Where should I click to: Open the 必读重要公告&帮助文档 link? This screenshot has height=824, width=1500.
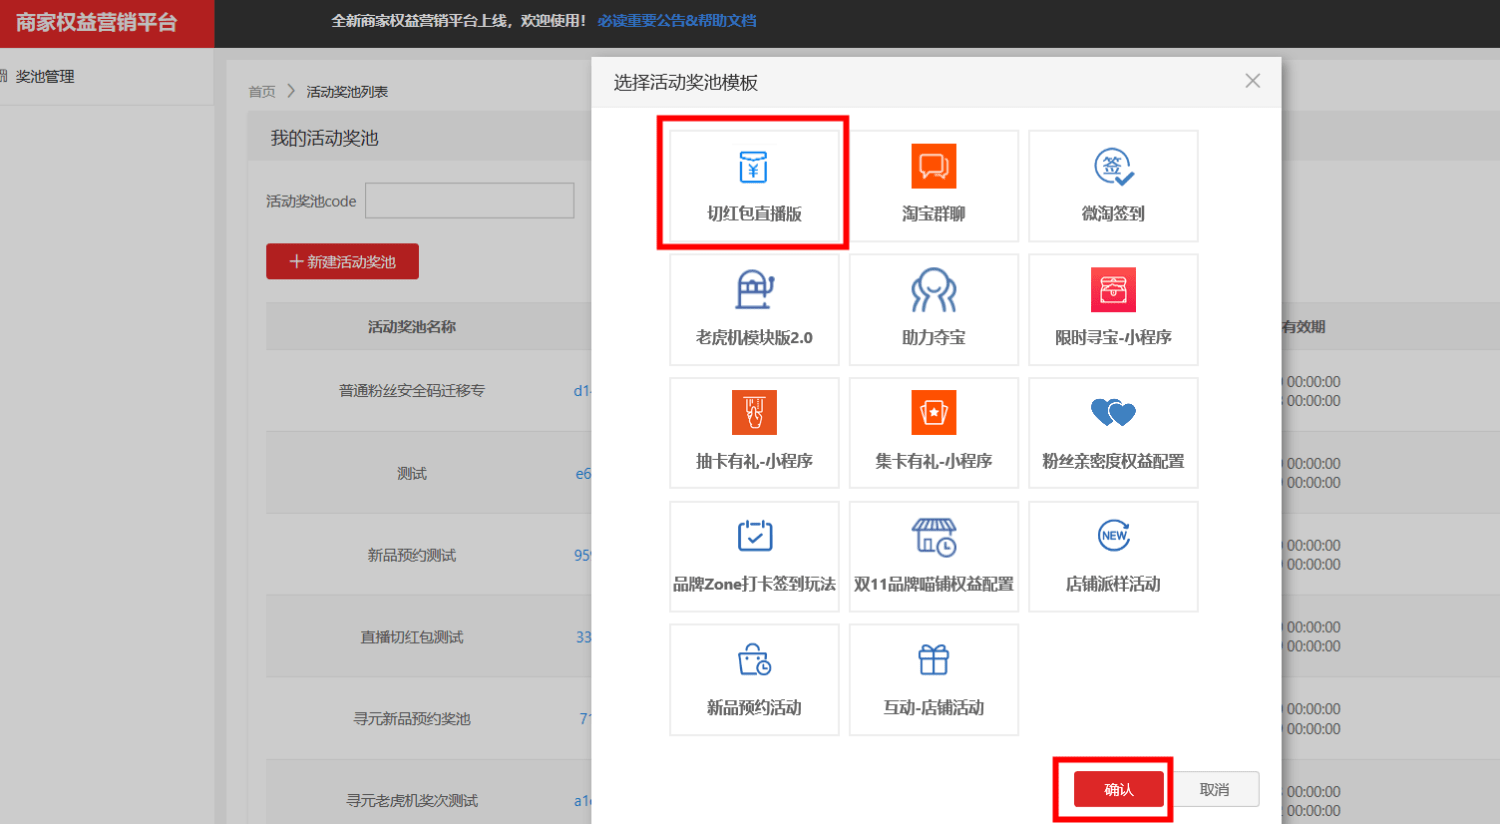click(676, 21)
